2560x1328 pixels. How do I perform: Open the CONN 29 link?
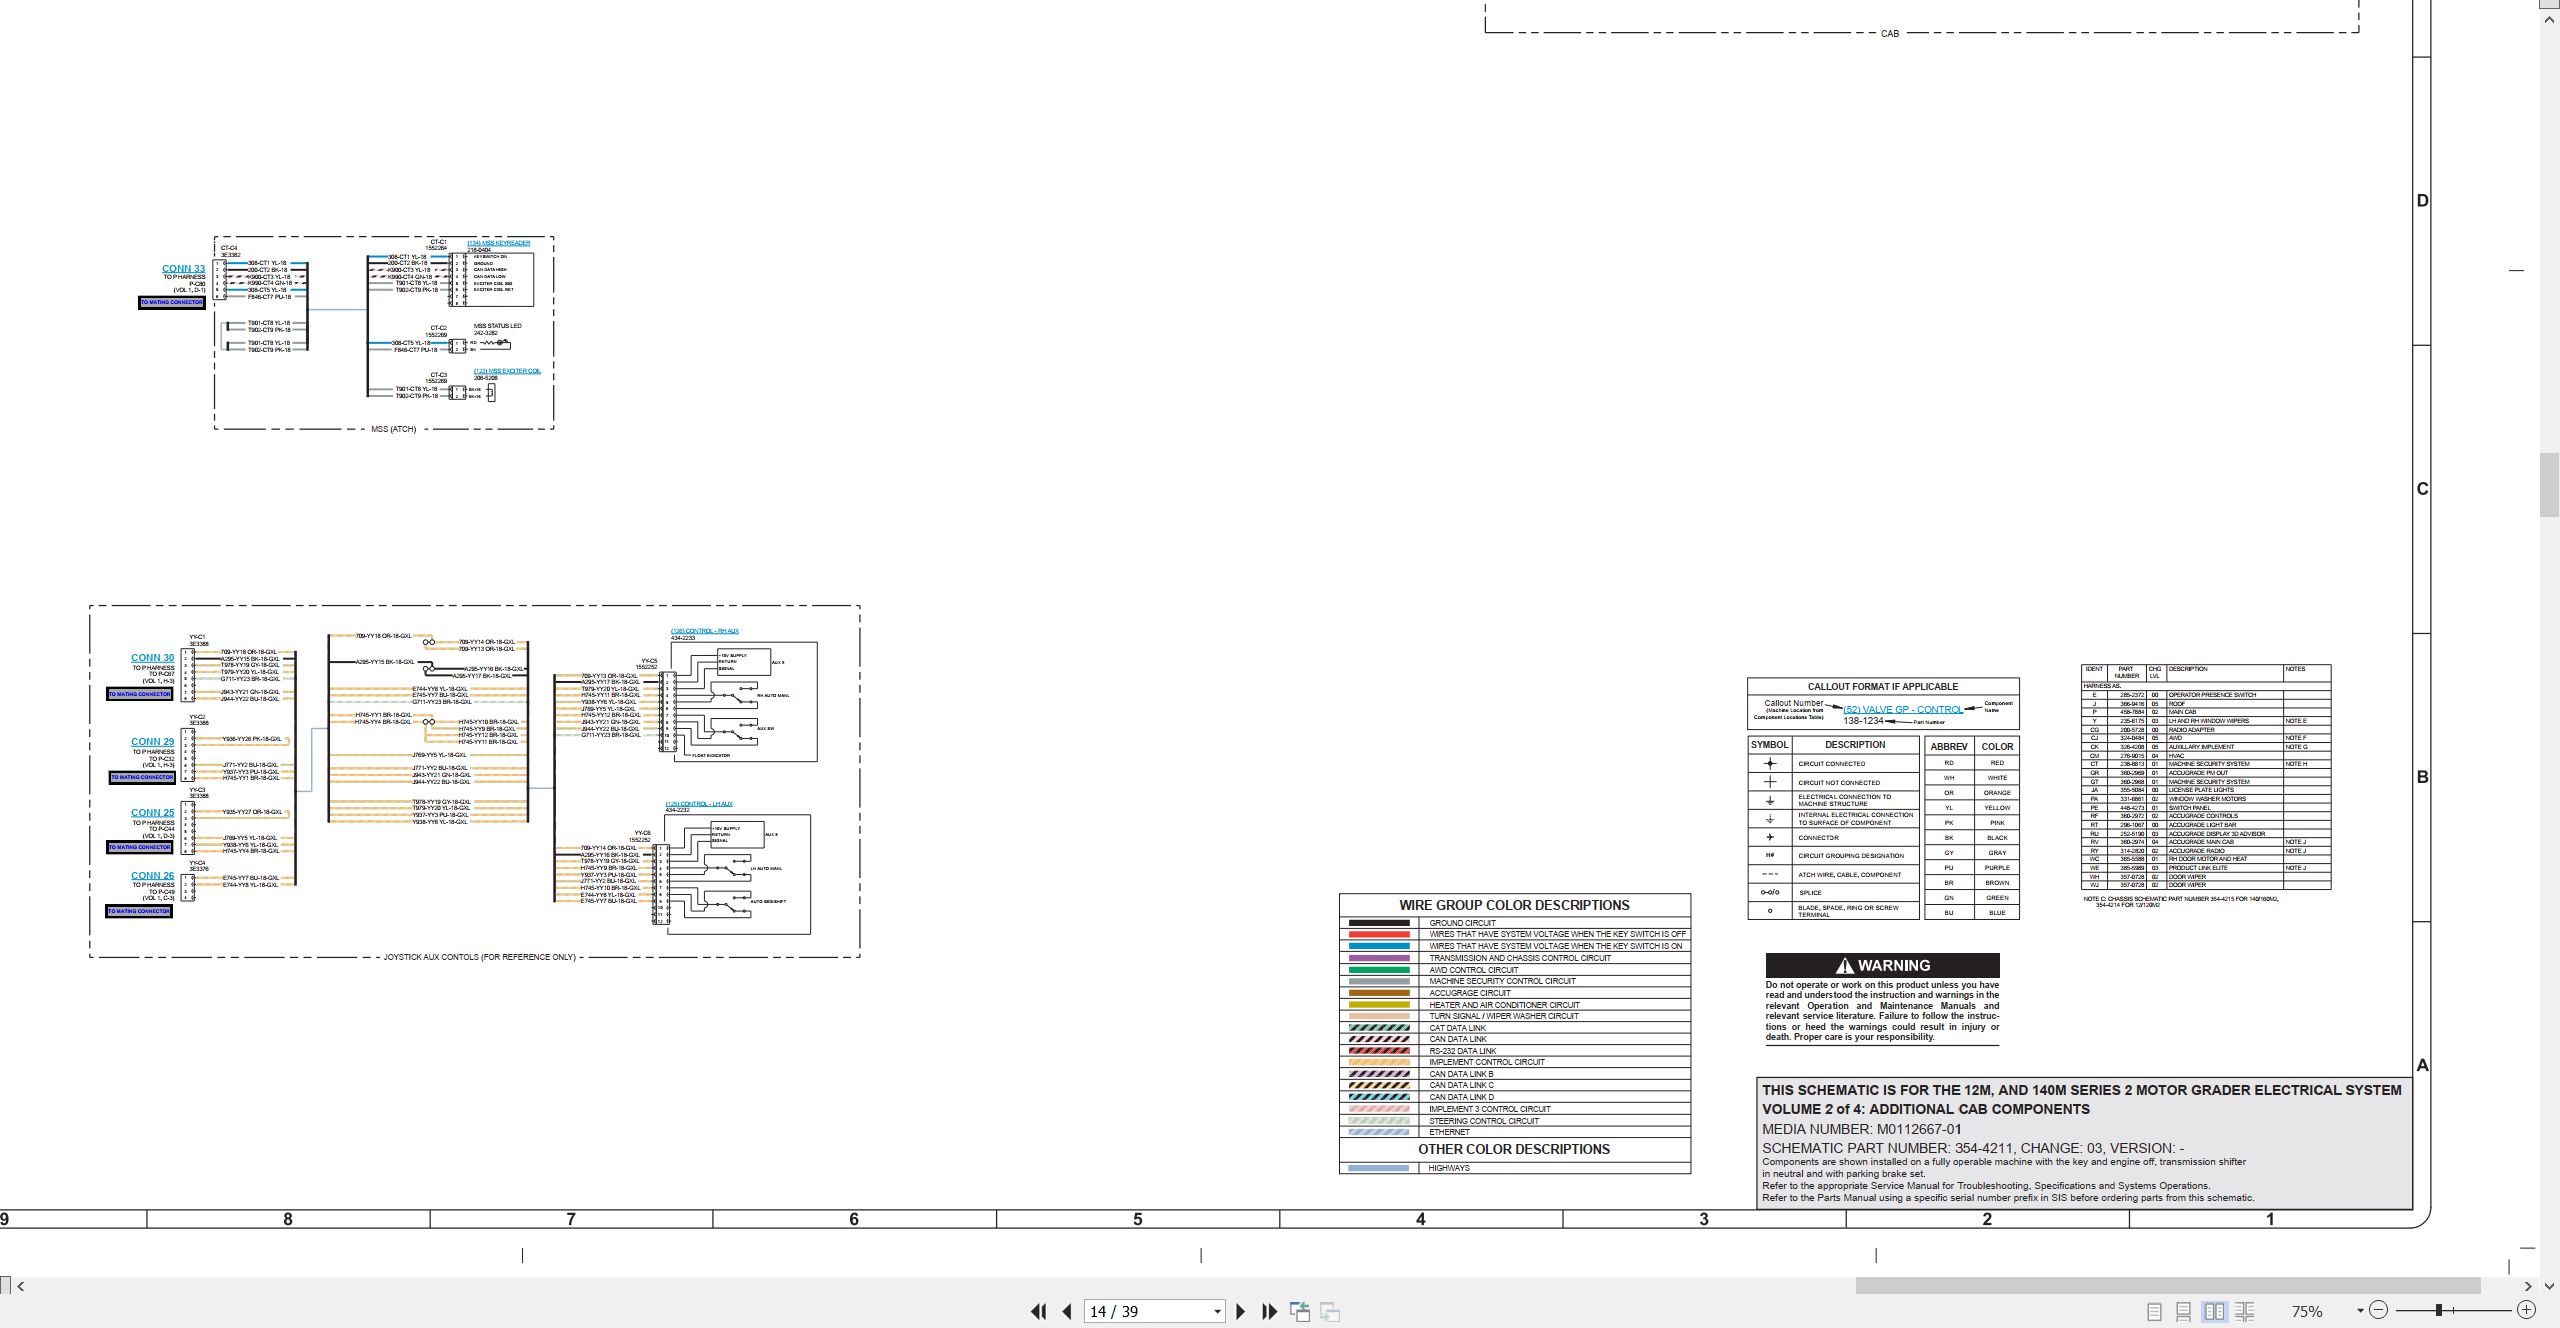(x=152, y=742)
